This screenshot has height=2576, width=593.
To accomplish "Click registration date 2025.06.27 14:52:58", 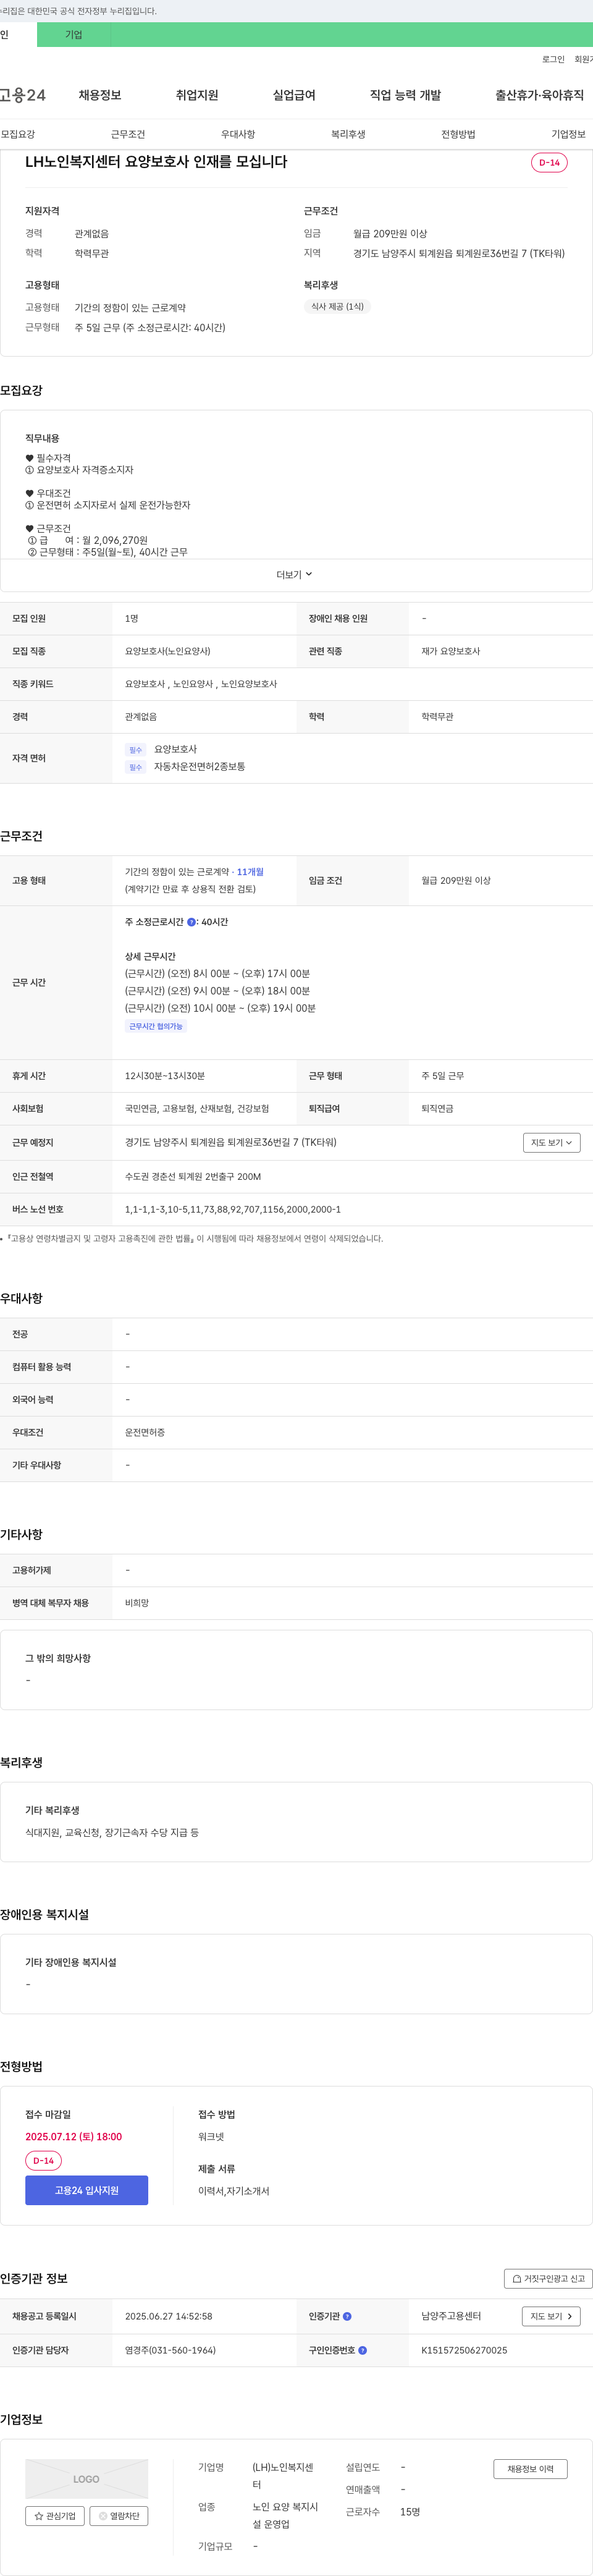I will 168,2316.
